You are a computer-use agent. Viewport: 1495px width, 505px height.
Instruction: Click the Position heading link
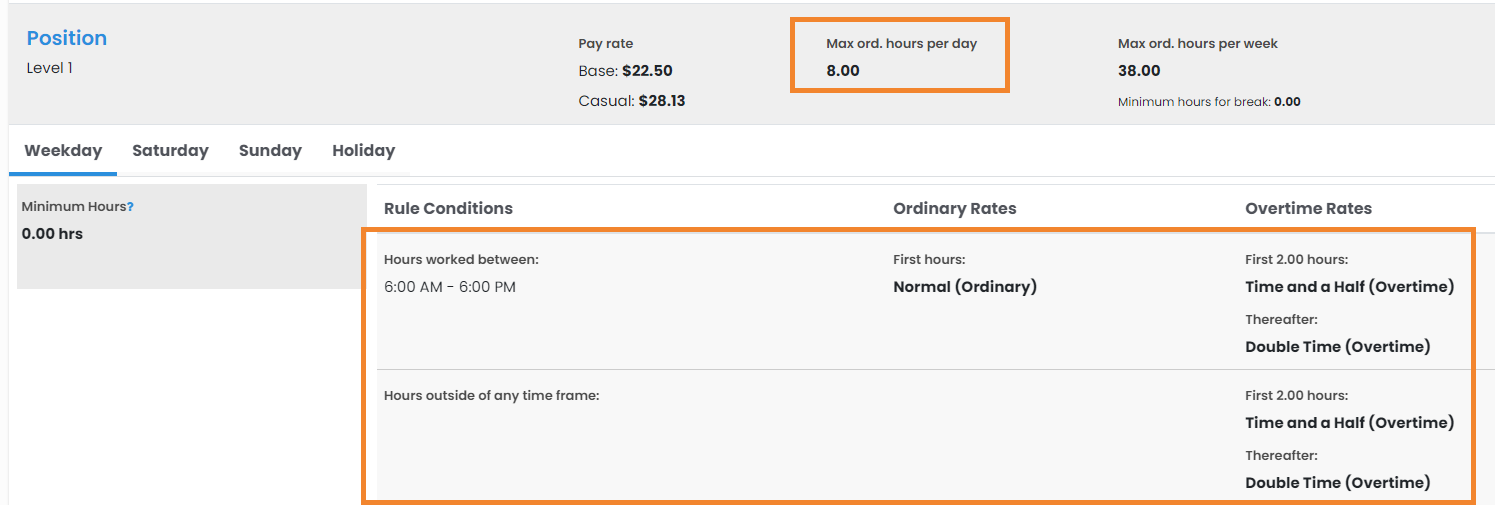(66, 38)
